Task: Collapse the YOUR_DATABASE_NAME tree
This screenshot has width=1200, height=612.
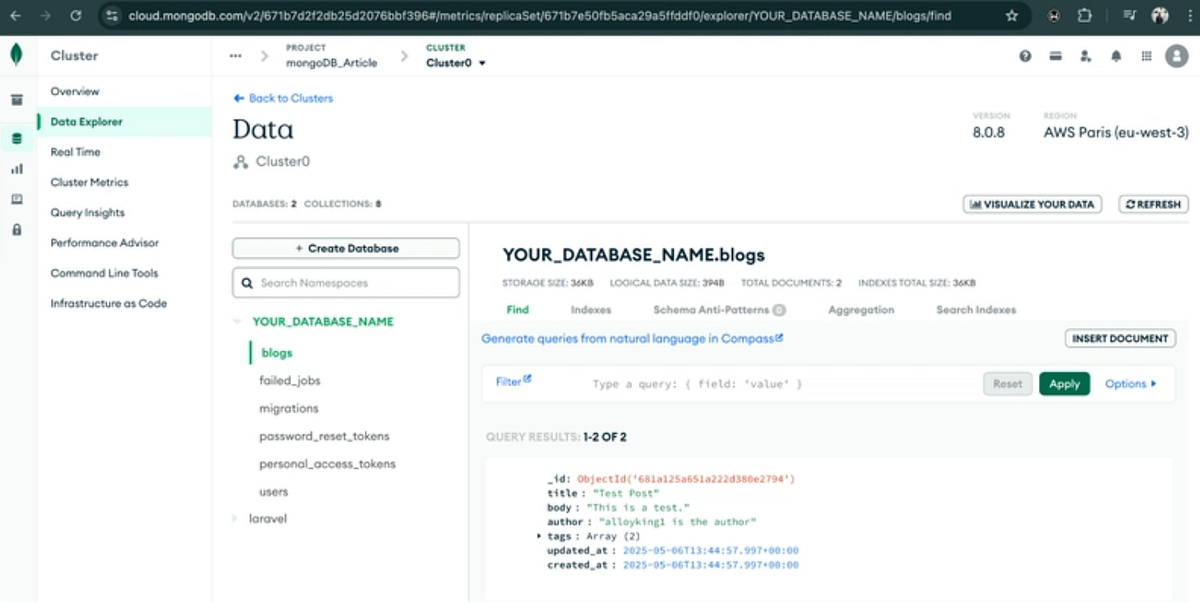Action: pos(238,321)
